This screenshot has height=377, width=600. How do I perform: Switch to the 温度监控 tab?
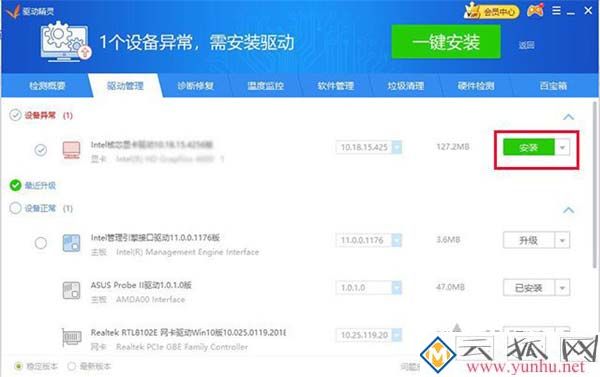265,86
